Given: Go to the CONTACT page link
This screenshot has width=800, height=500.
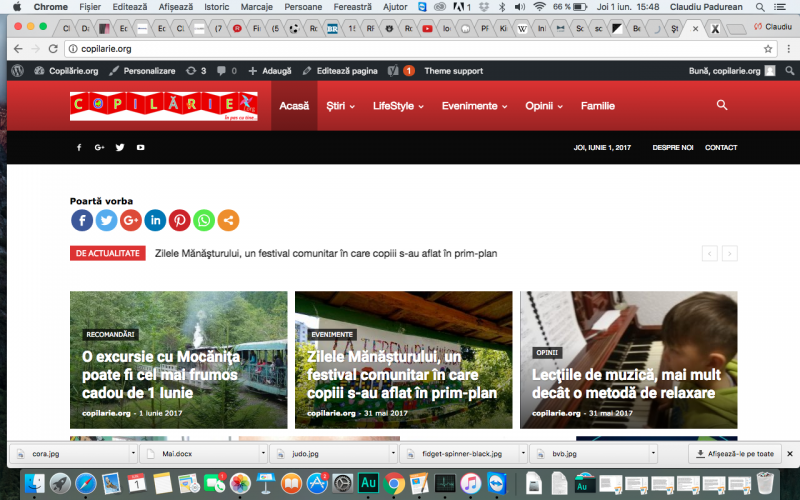Looking at the screenshot, I should (721, 148).
